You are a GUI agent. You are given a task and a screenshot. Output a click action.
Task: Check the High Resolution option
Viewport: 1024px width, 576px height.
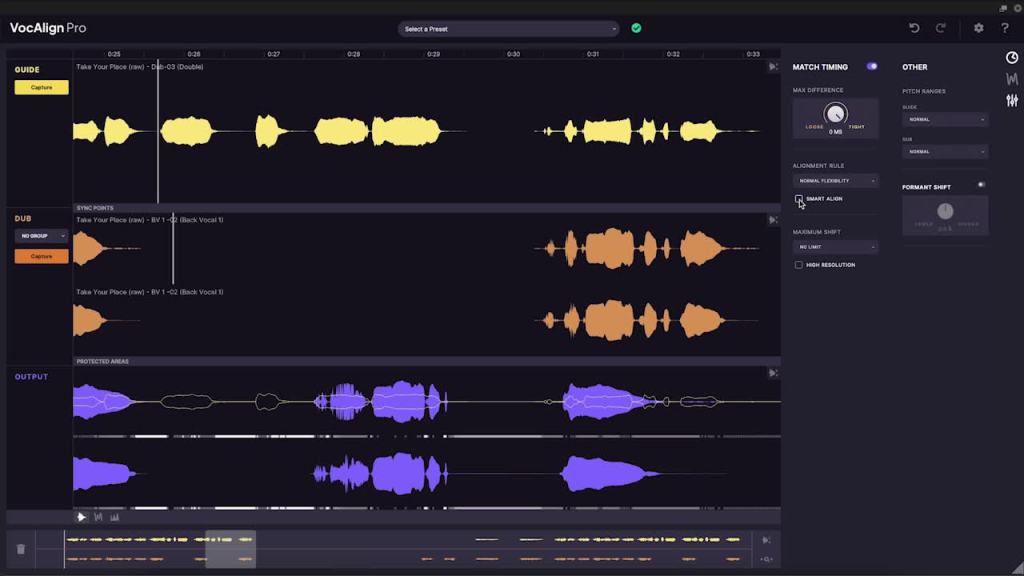798,265
